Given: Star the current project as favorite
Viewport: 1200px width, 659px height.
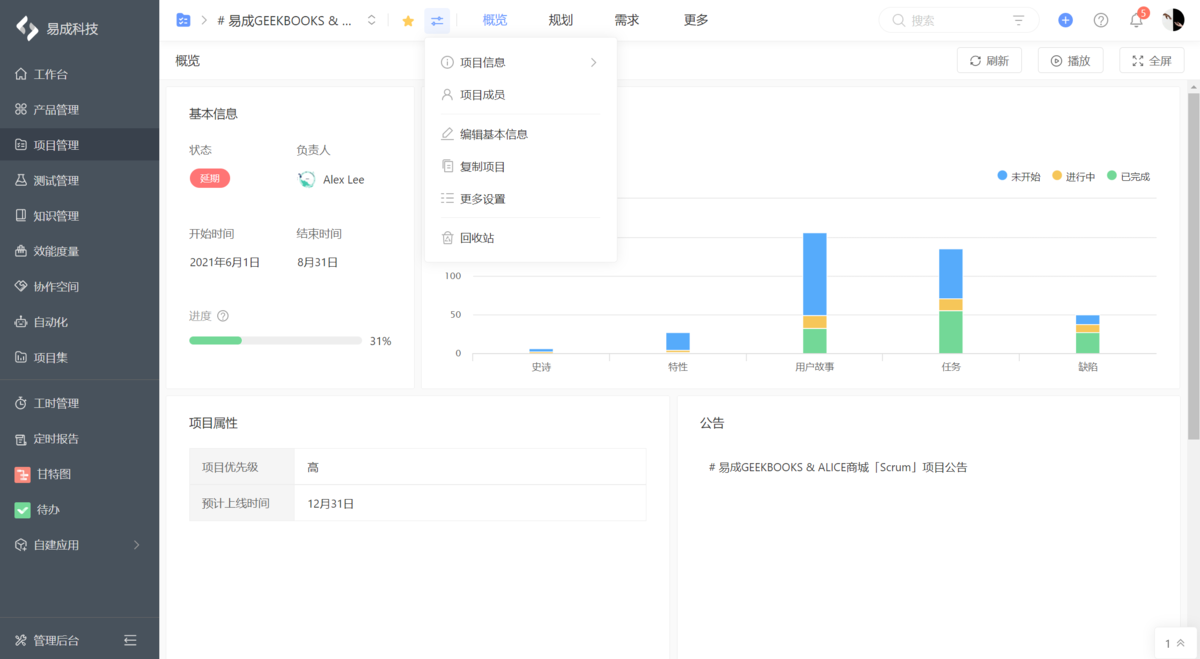Looking at the screenshot, I should (407, 19).
